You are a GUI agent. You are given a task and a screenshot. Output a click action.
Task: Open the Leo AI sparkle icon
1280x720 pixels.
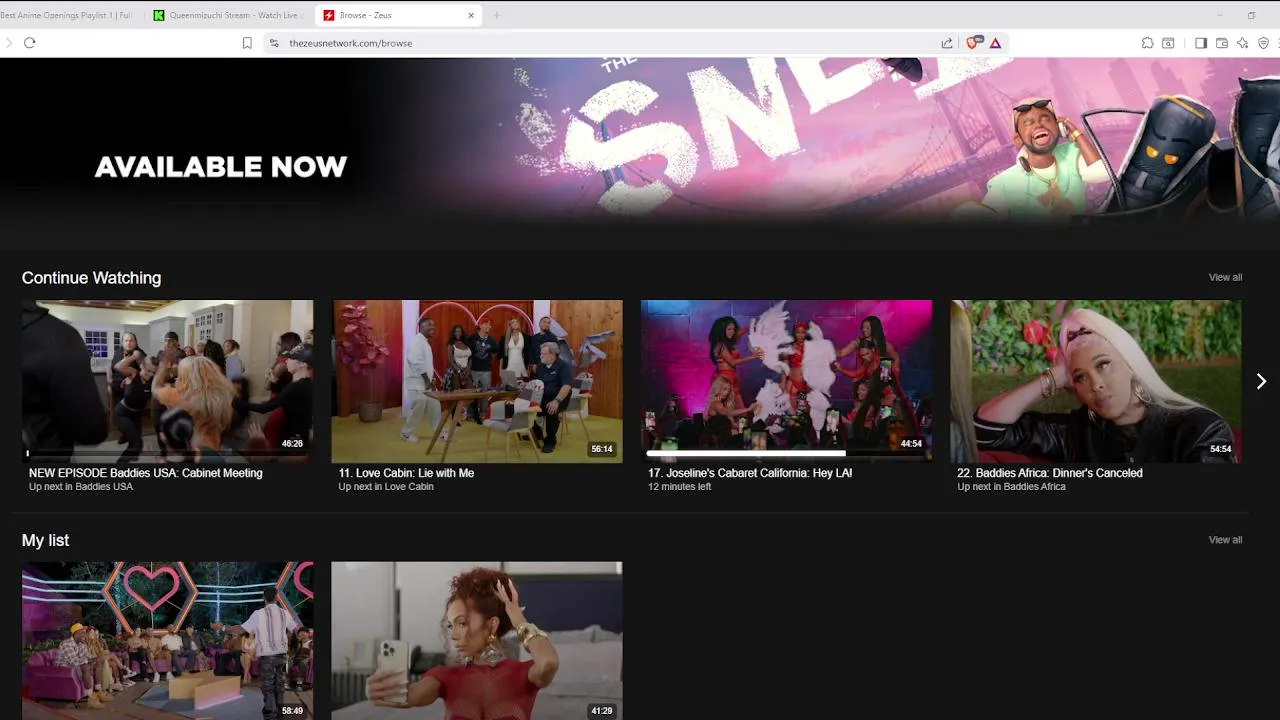1242,43
